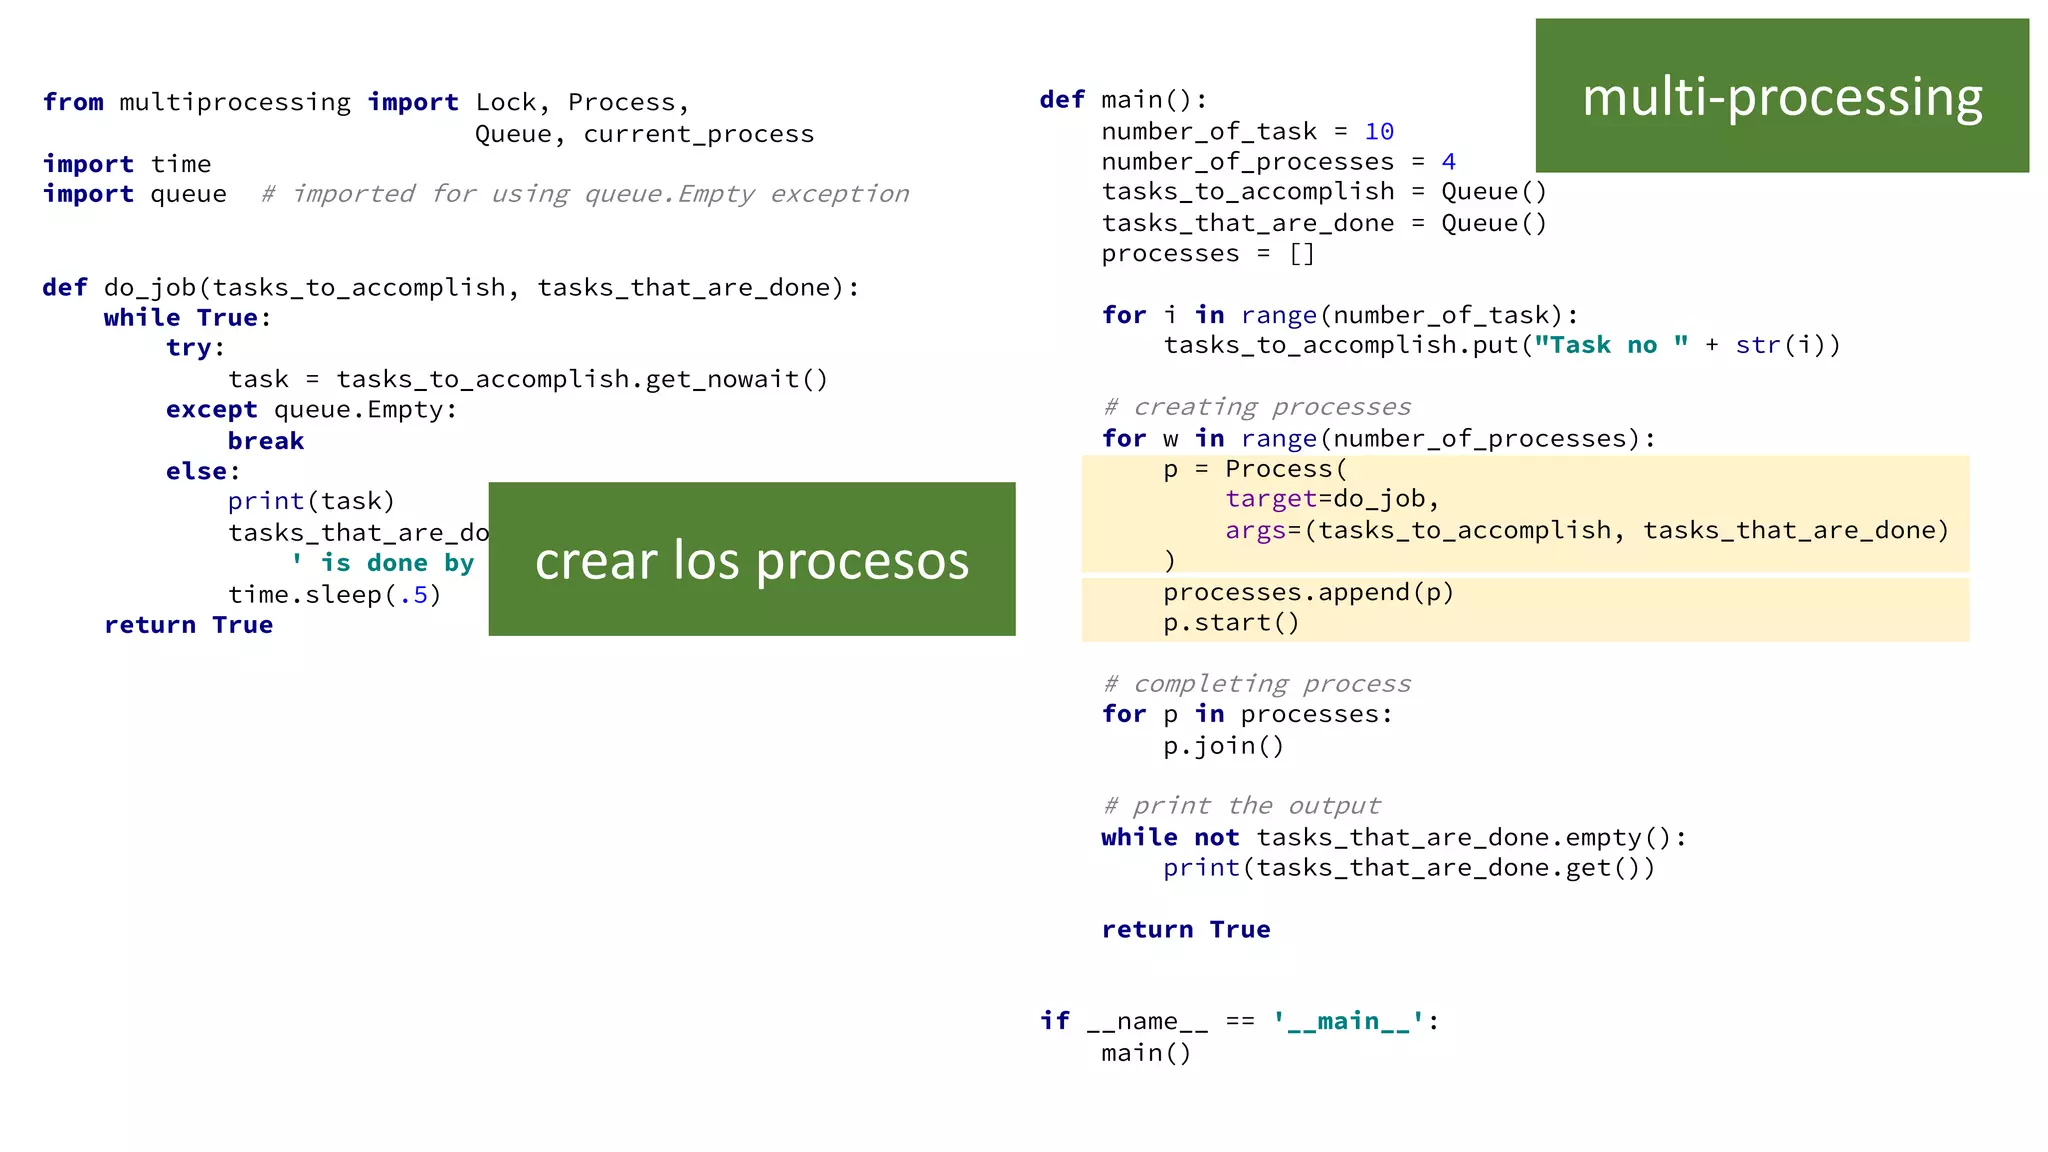Screen dimensions: 2048x1152
Task: Click the # print the output comment
Action: coord(1241,806)
